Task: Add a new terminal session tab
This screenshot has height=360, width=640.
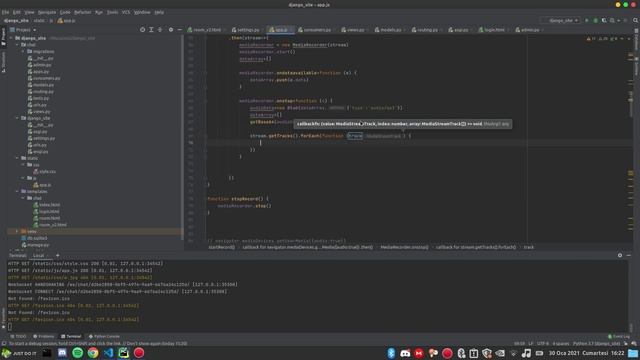Action: tap(58, 255)
